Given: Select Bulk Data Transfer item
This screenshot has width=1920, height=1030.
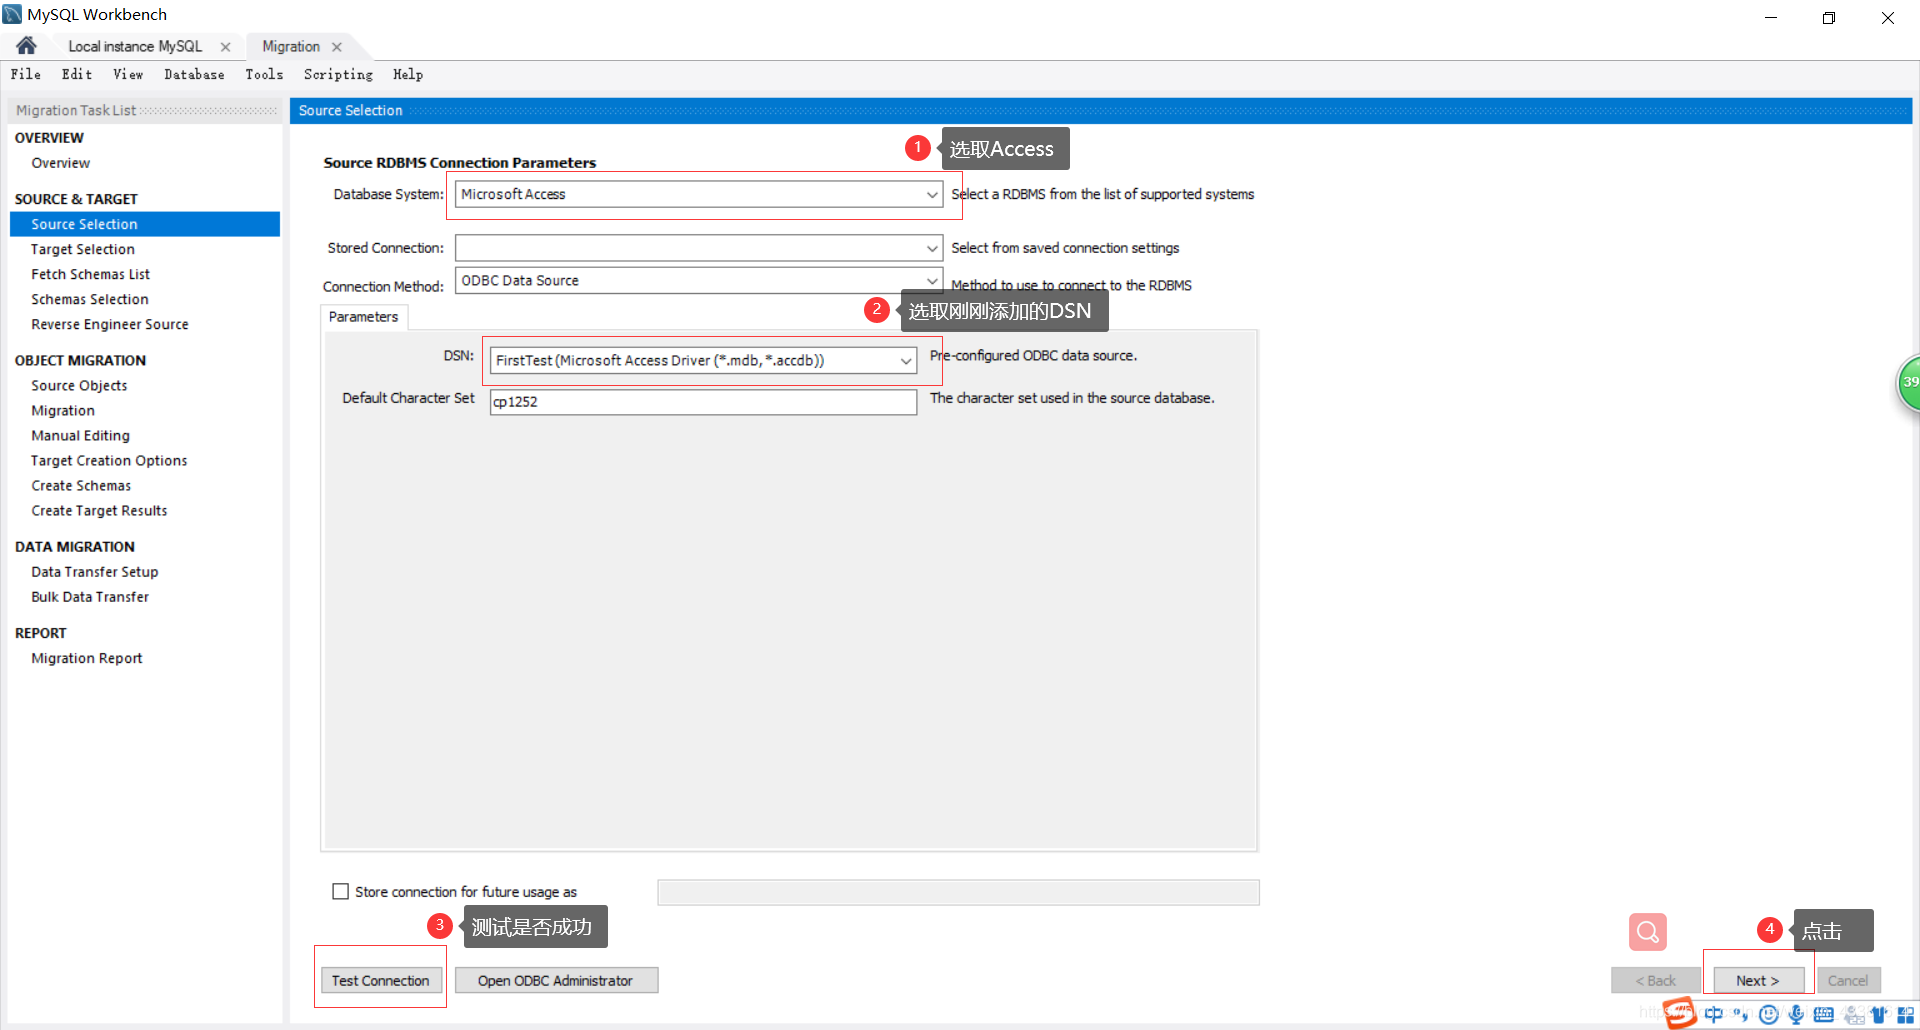Looking at the screenshot, I should [90, 596].
